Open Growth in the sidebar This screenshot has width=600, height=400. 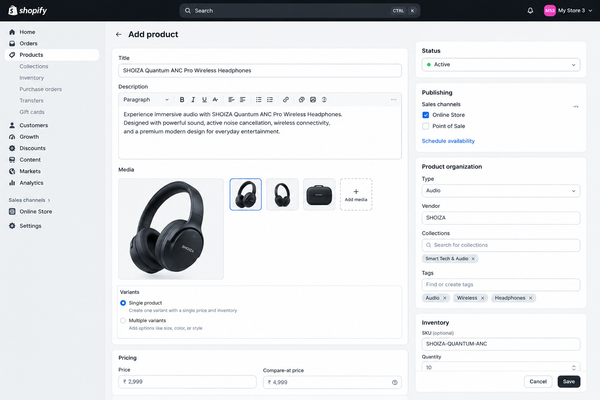click(x=29, y=137)
